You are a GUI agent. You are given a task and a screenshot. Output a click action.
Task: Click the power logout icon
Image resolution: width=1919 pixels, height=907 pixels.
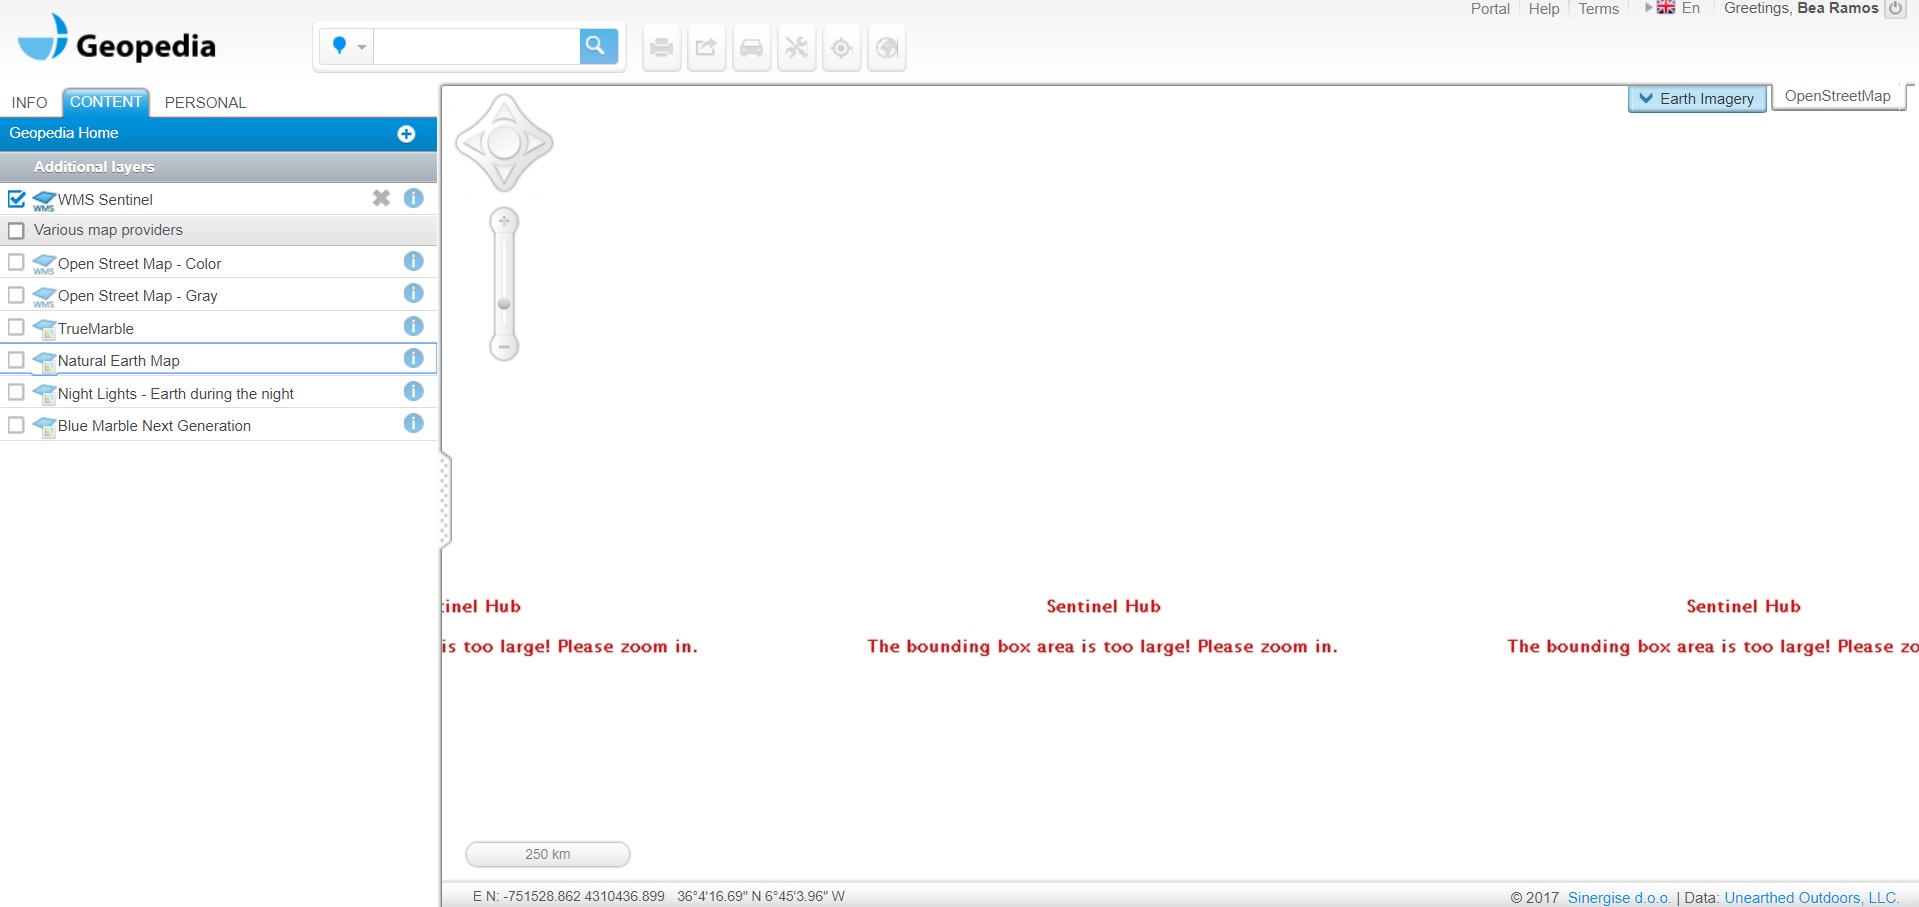(x=1895, y=8)
